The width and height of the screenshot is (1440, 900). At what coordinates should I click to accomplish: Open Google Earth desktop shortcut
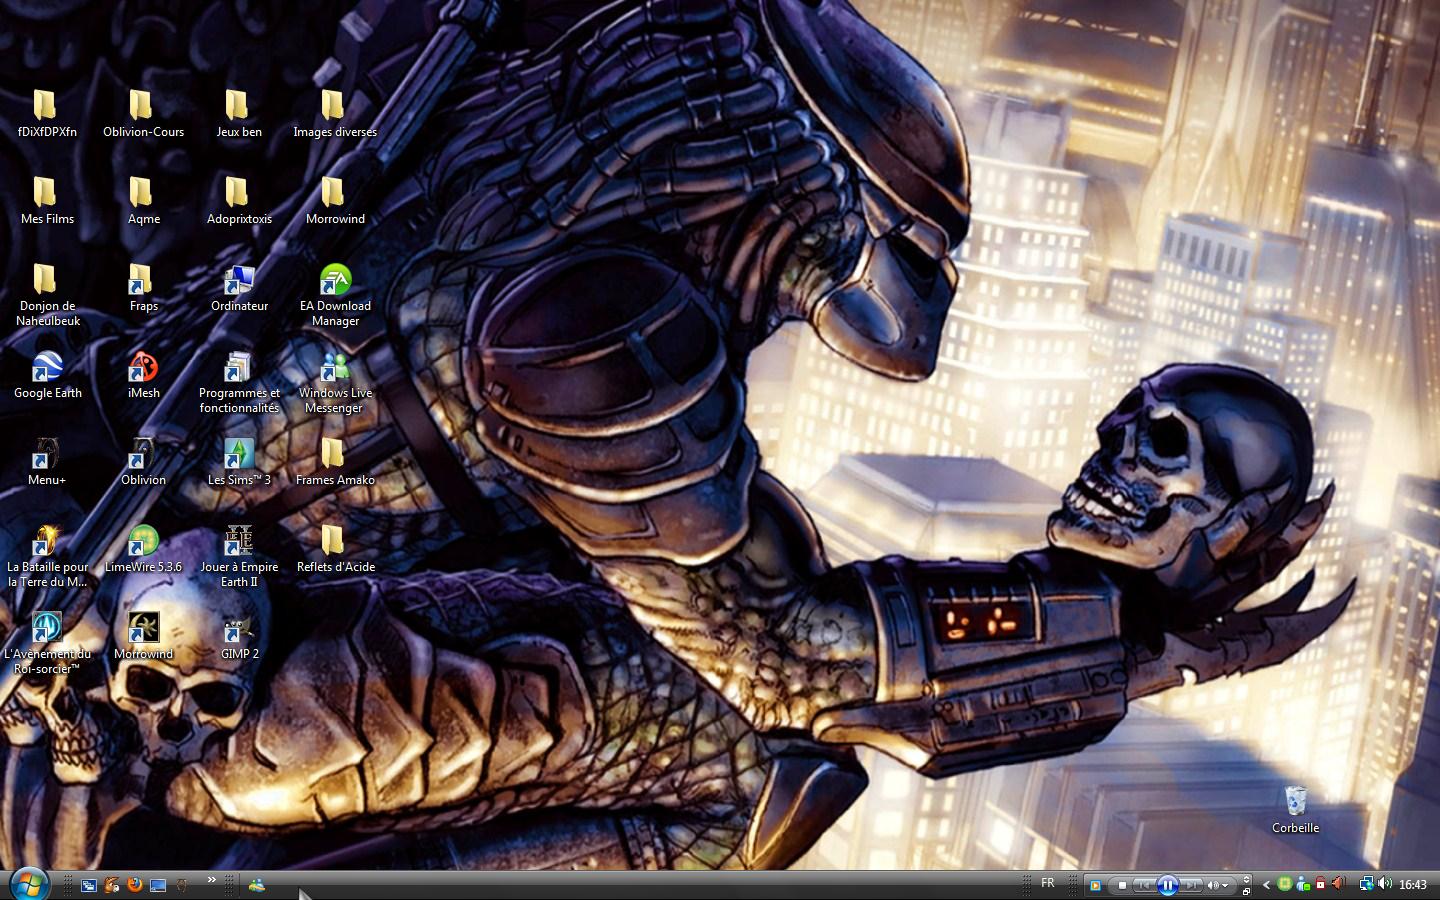coord(47,369)
